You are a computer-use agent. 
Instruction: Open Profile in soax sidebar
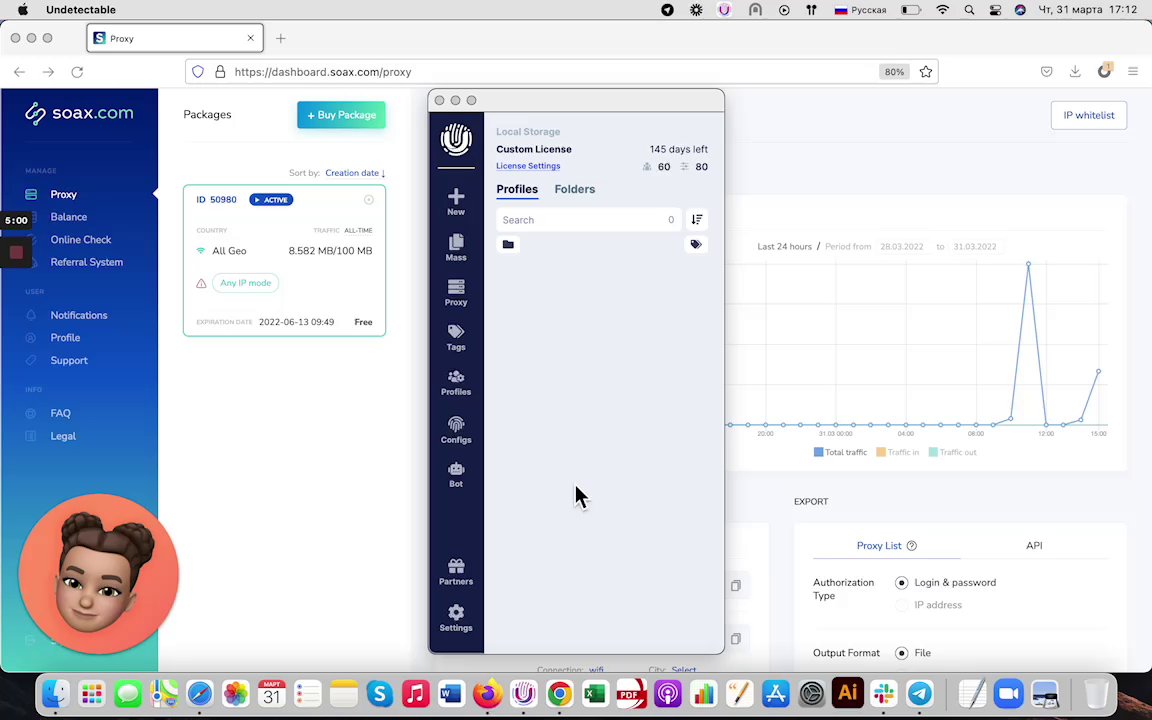(x=65, y=338)
